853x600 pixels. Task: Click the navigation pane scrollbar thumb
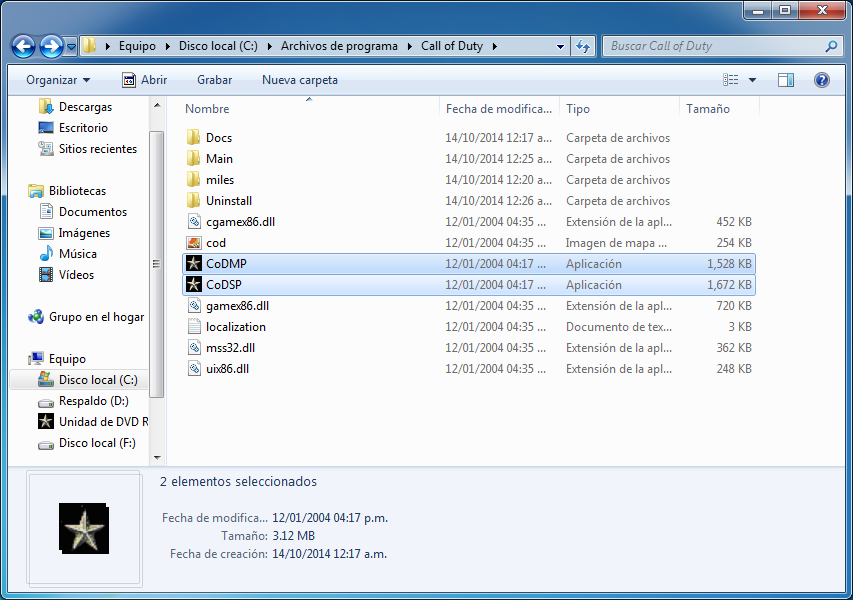click(157, 264)
